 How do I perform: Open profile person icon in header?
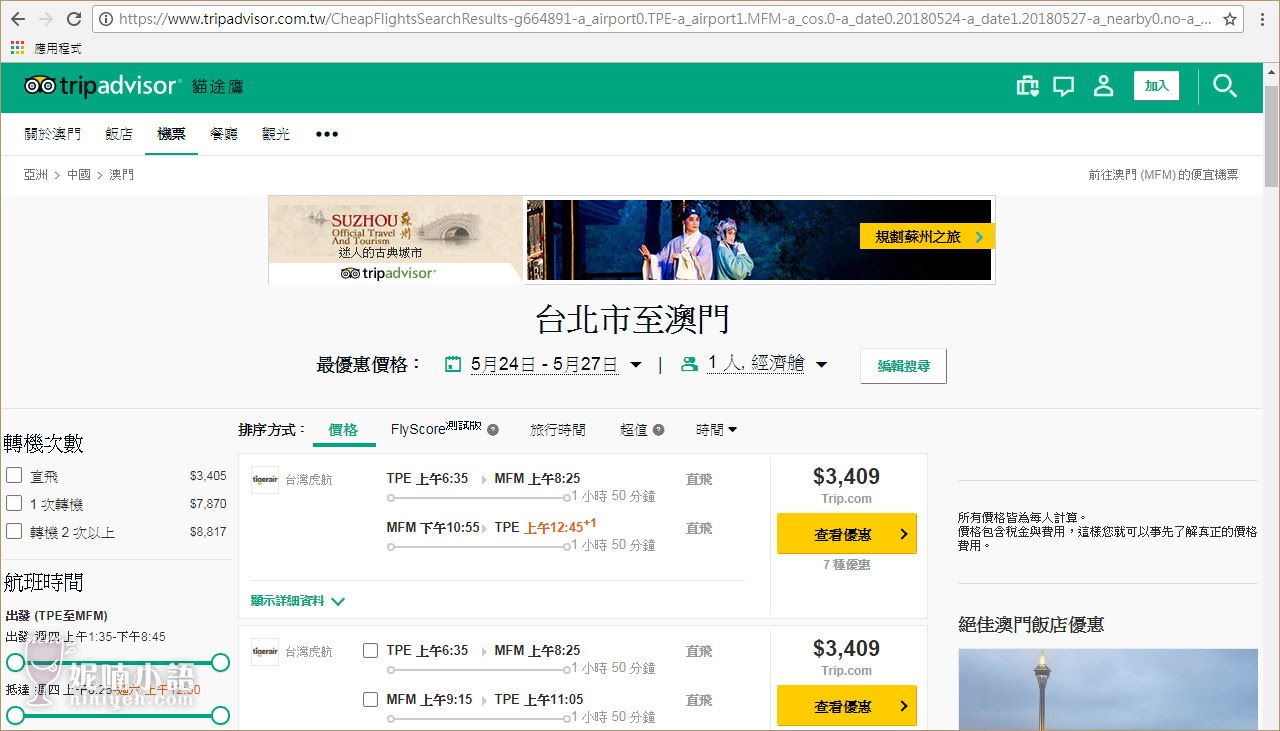click(1103, 86)
